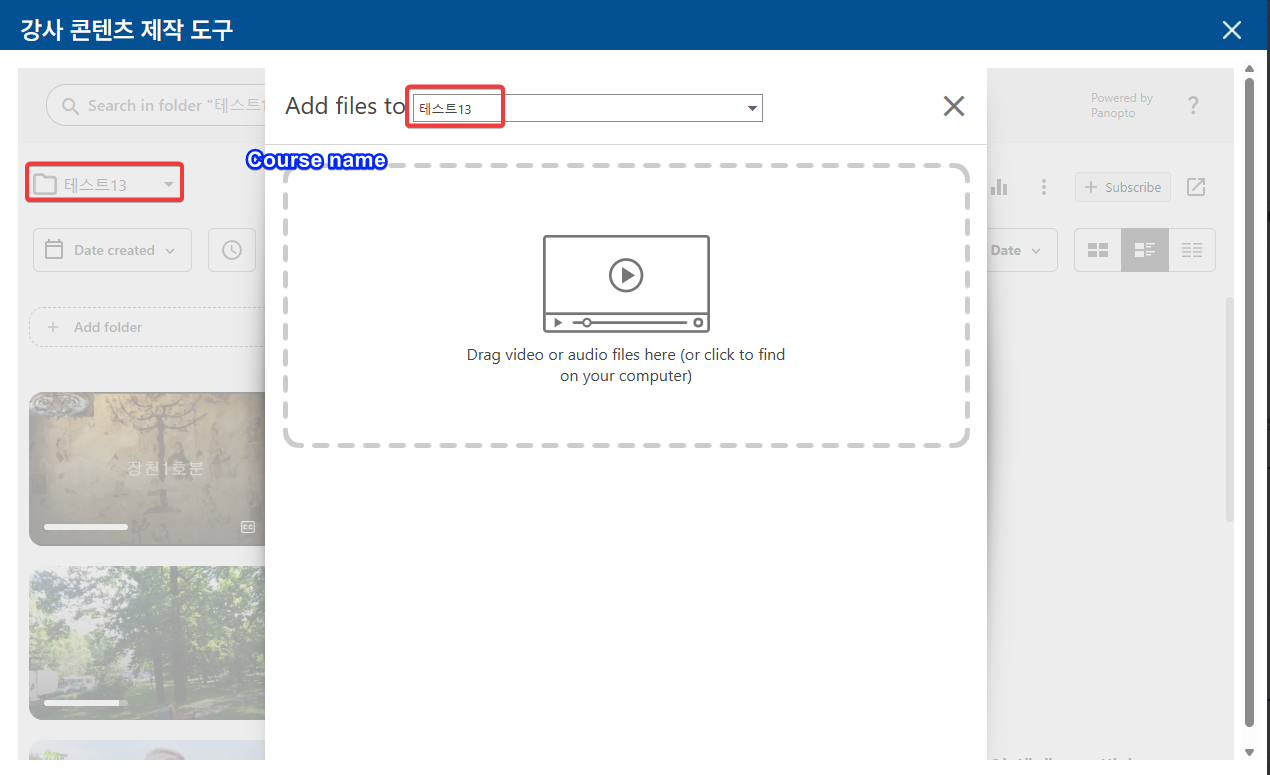Click the 'Drag video or audio files here' text
Image resolution: width=1270 pixels, height=775 pixels.
626,365
